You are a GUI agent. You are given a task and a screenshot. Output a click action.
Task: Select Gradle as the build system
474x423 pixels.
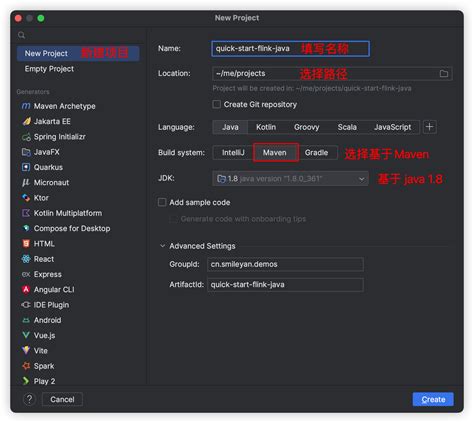317,153
